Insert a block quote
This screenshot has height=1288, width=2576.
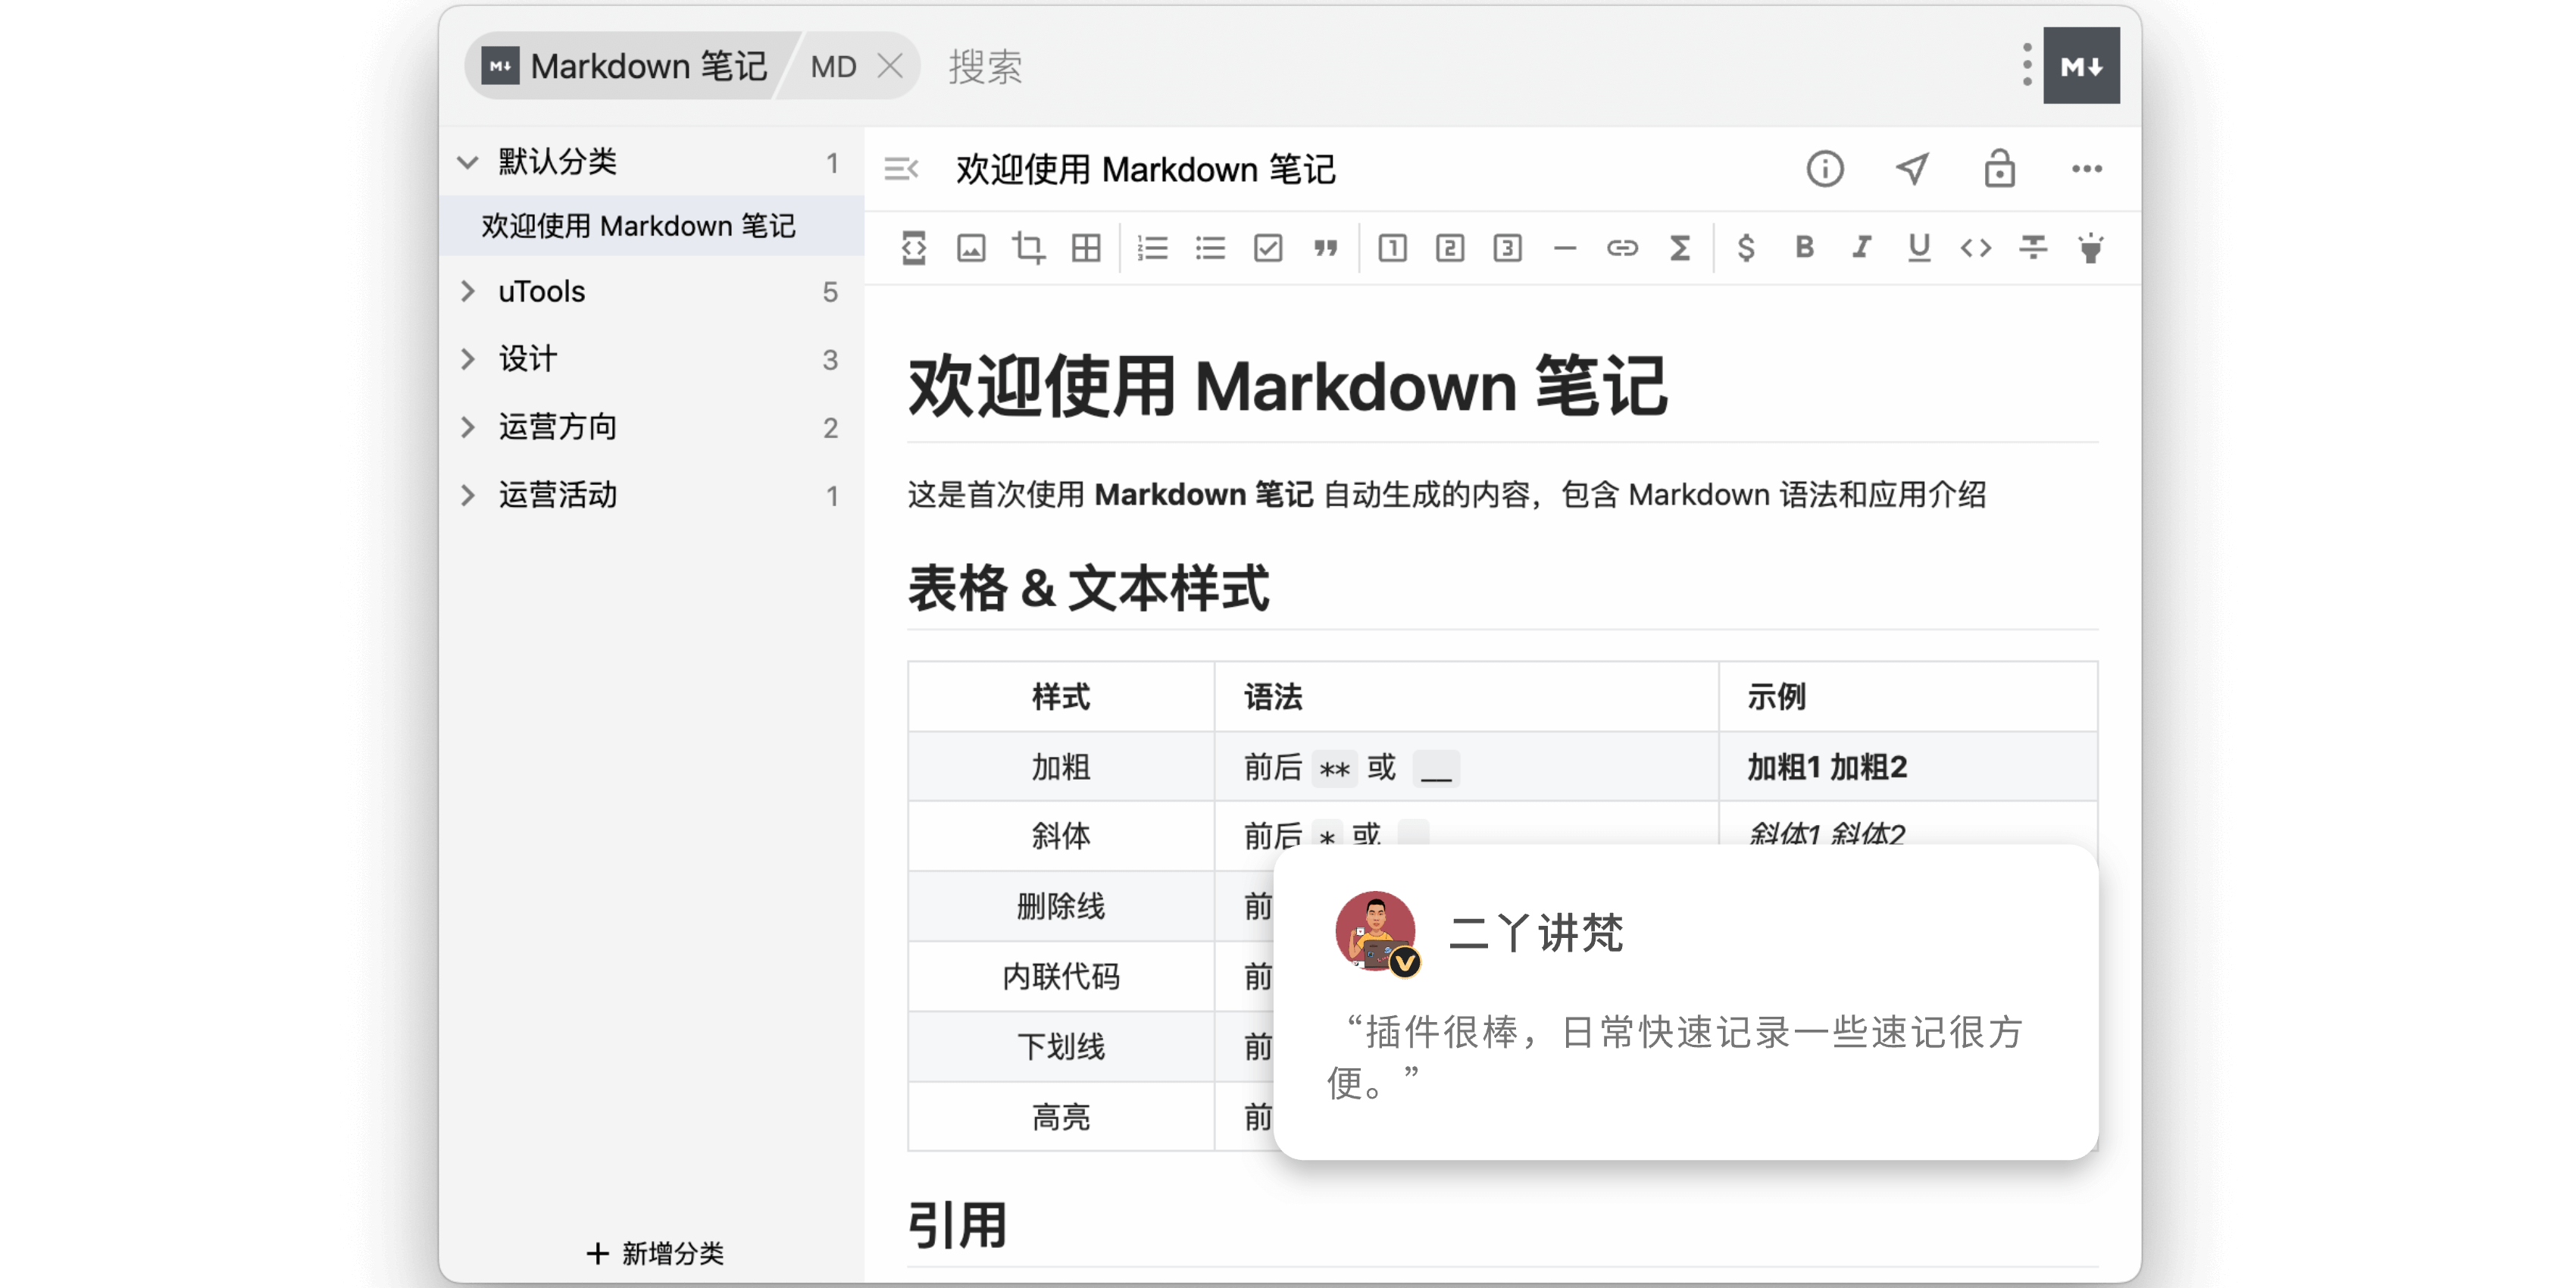point(1325,247)
